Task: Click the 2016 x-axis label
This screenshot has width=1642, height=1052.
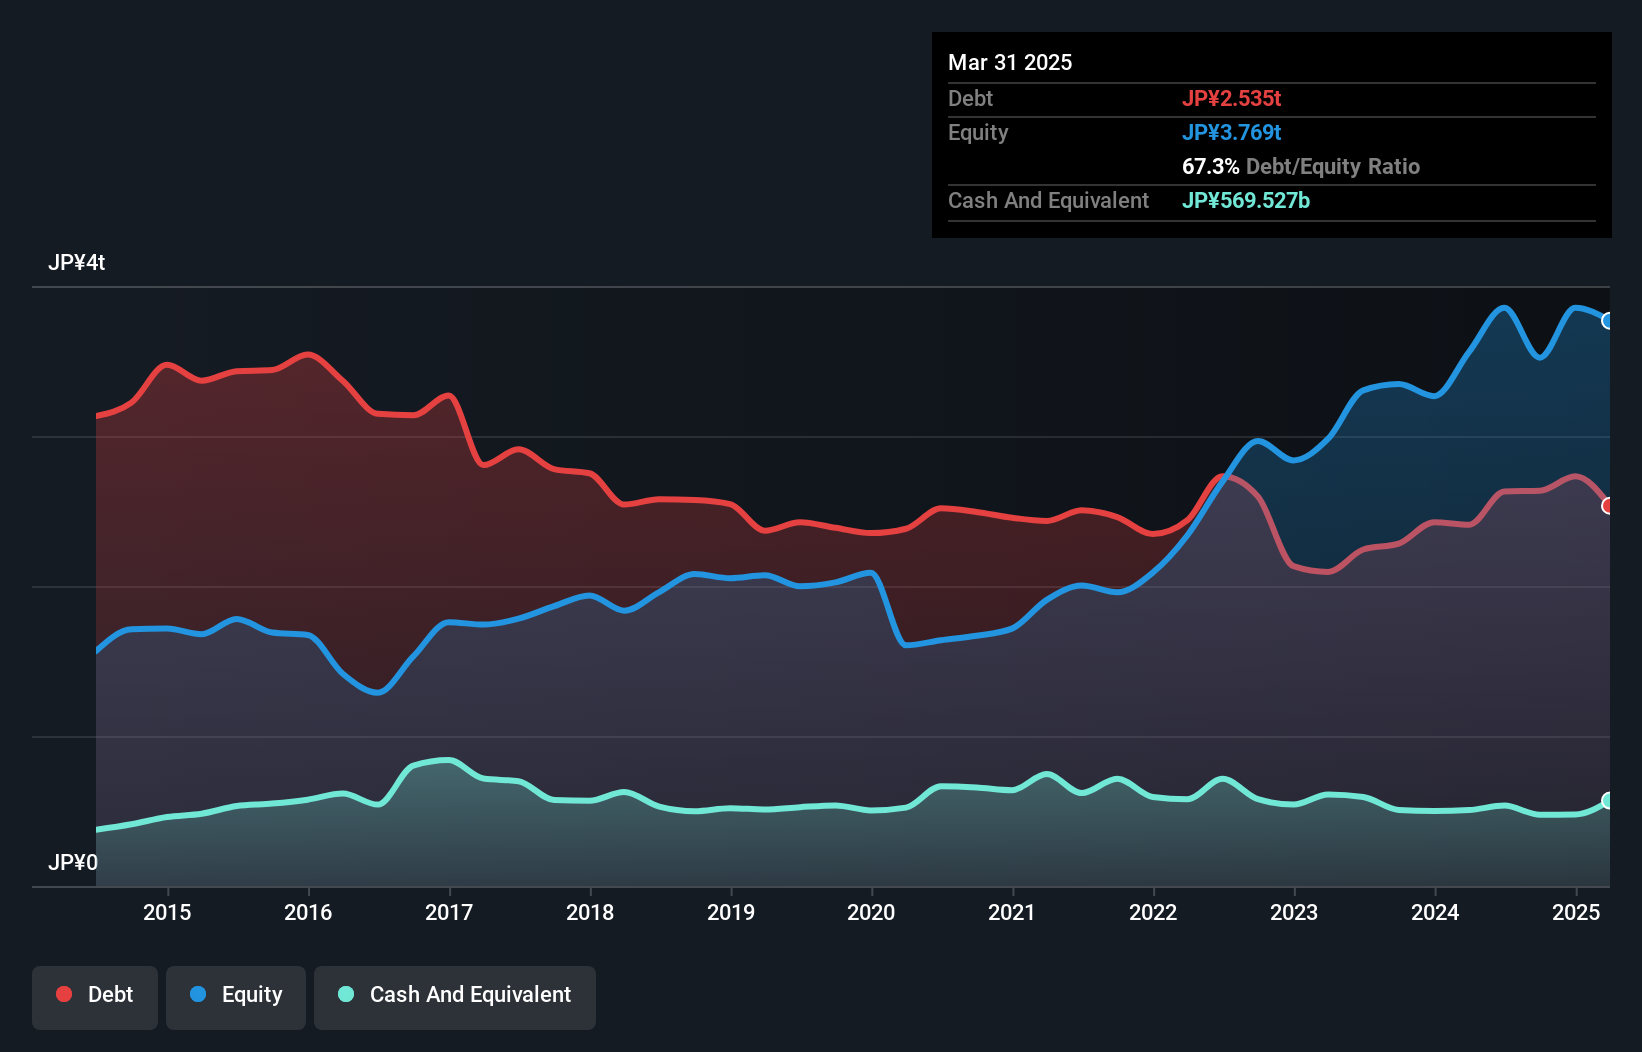Action: pos(308,912)
